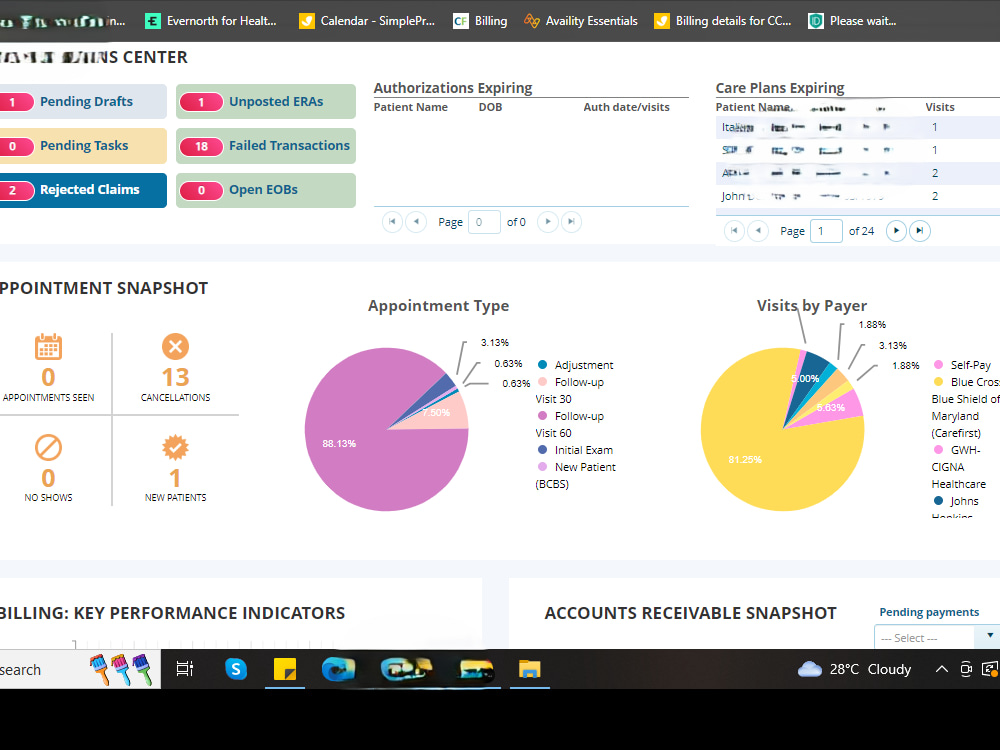Toggle the Initial Exam legend entry

pos(576,450)
